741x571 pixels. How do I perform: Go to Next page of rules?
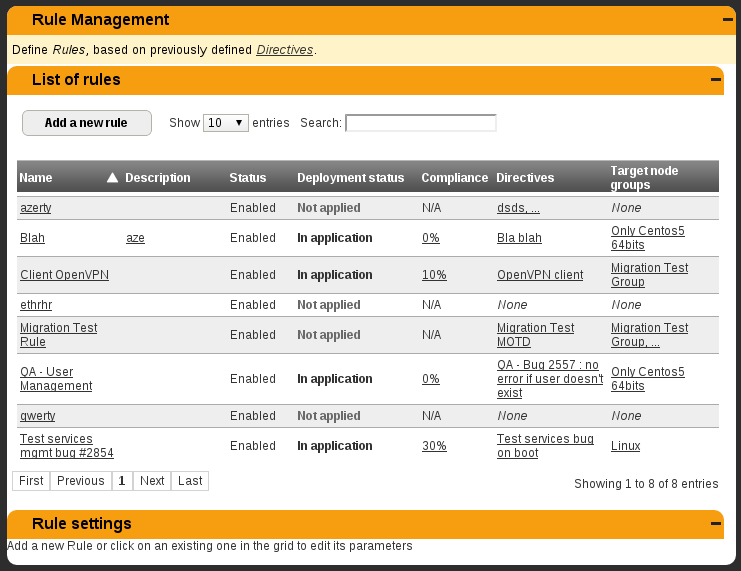(x=152, y=481)
